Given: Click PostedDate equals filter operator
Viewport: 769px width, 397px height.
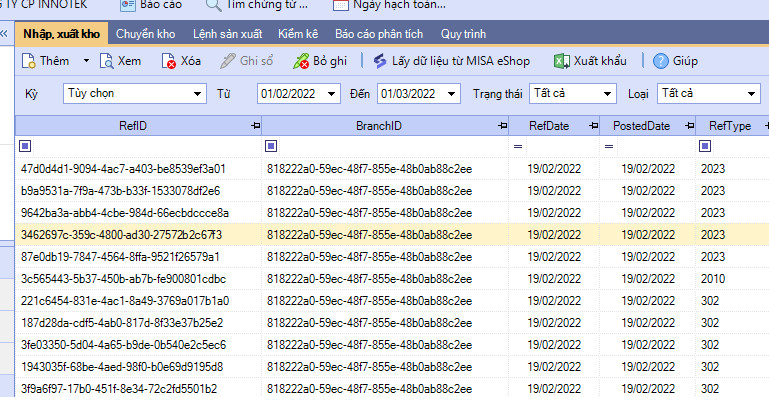Looking at the screenshot, I should point(609,146).
